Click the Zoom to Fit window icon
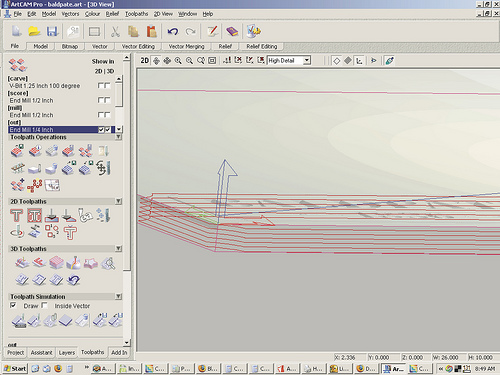Image resolution: width=500 pixels, height=375 pixels. 212,61
